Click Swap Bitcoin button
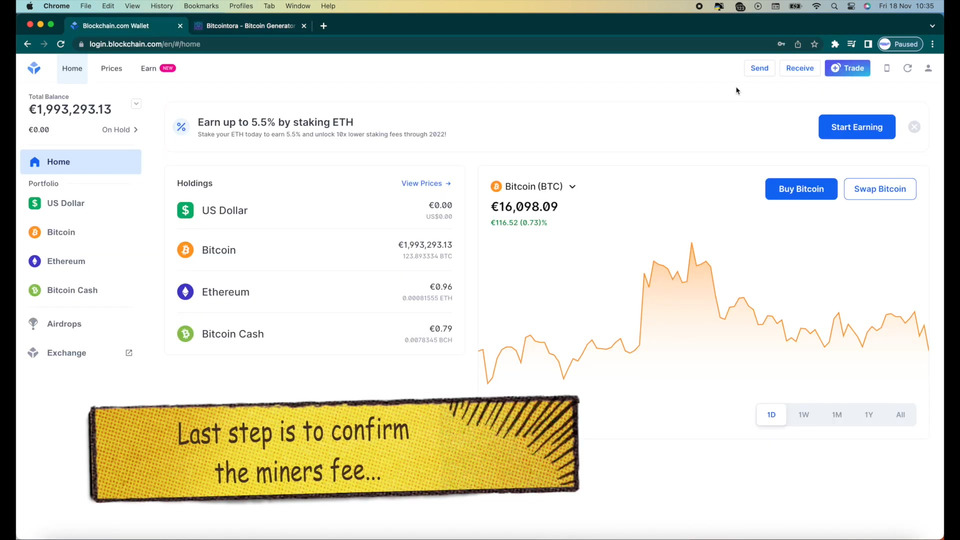Viewport: 960px width, 540px height. click(x=880, y=189)
